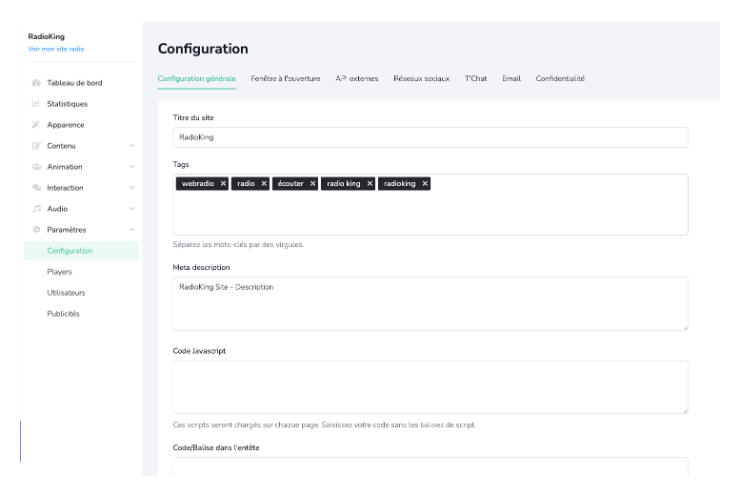The width and height of the screenshot is (742, 495).
Task: Click the Code/Balise dans l'entête field
Action: [x=430, y=467]
